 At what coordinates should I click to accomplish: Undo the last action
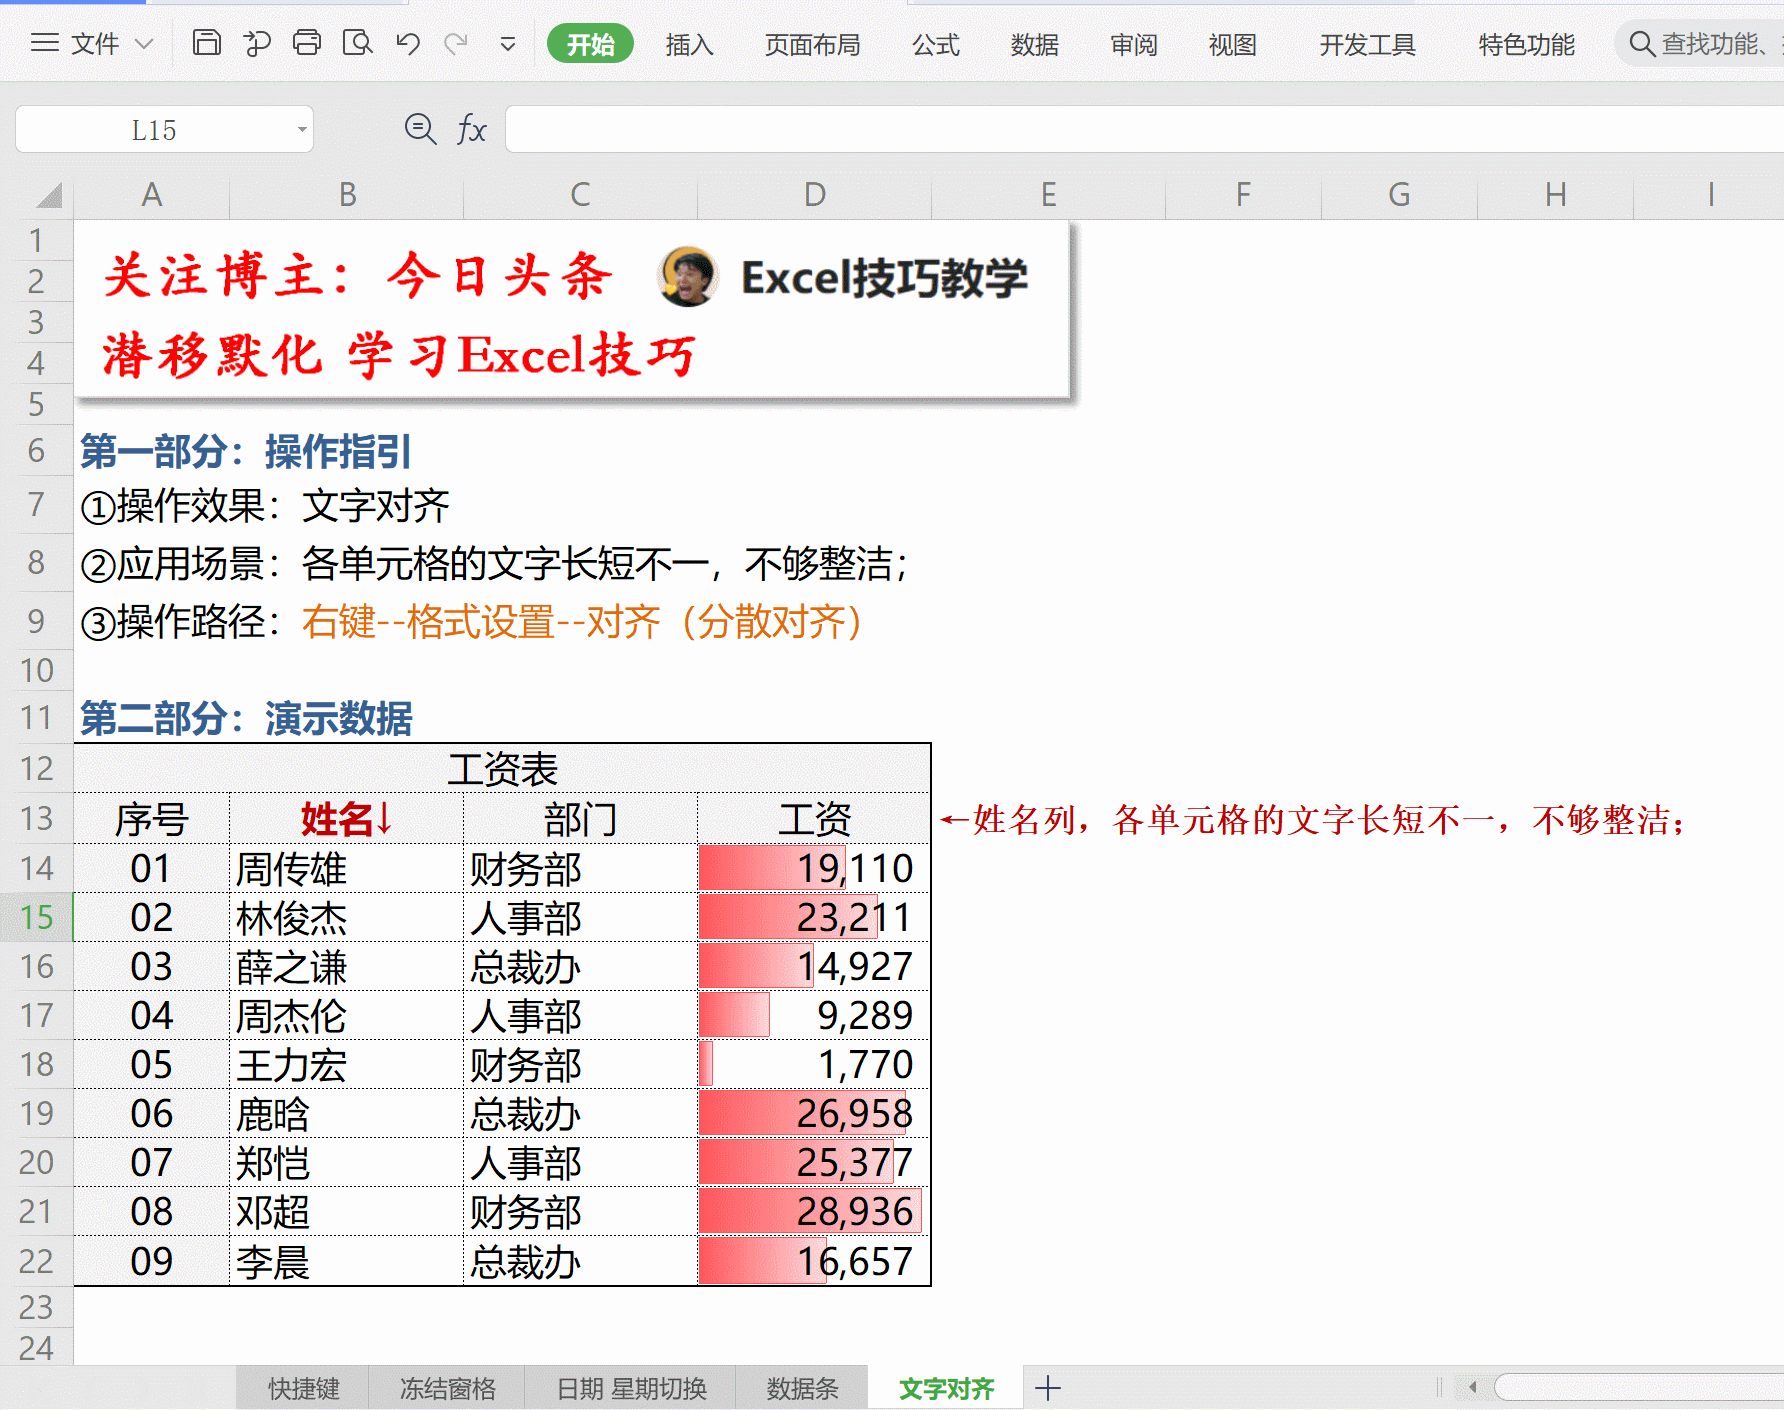(407, 43)
